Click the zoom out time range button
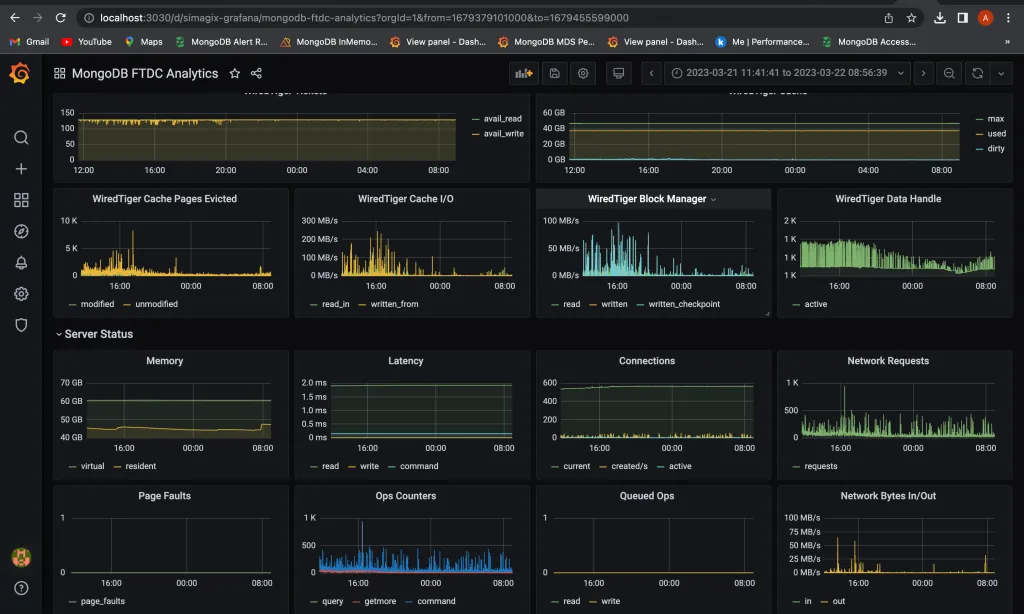The height and width of the screenshot is (614, 1024). click(949, 73)
